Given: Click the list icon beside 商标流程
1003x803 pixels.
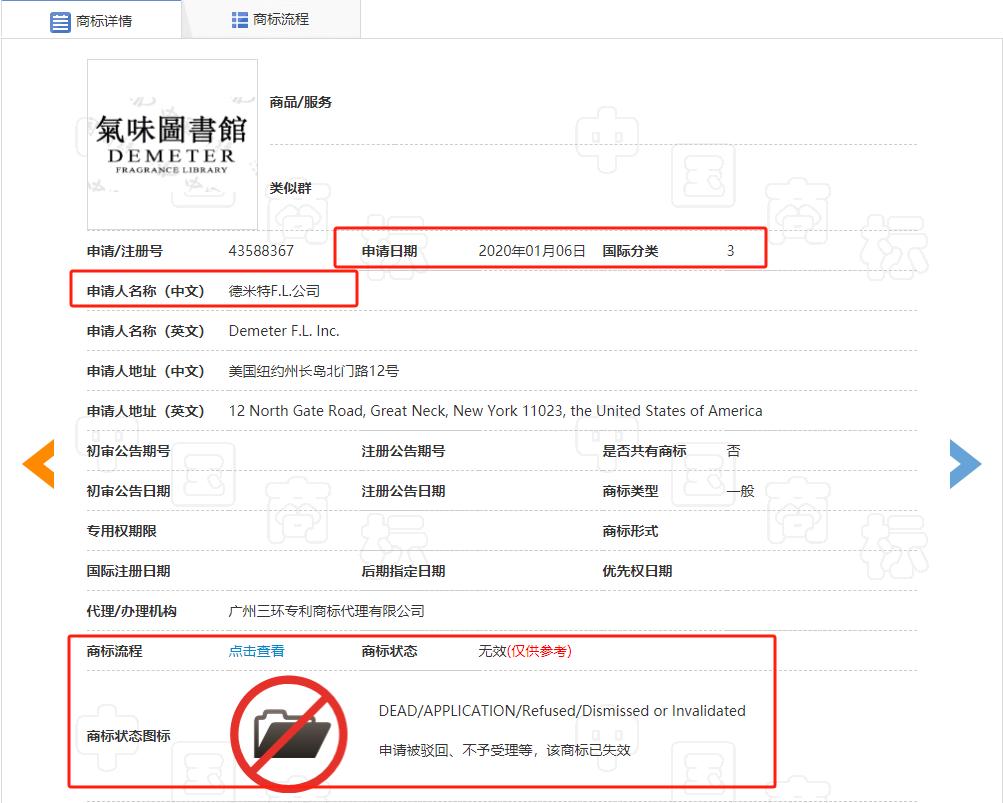Looking at the screenshot, I should [240, 20].
